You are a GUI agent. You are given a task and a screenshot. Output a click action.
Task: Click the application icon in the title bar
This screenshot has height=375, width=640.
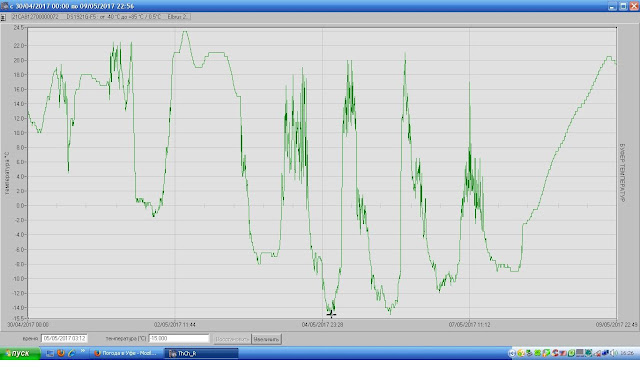pos(4,6)
